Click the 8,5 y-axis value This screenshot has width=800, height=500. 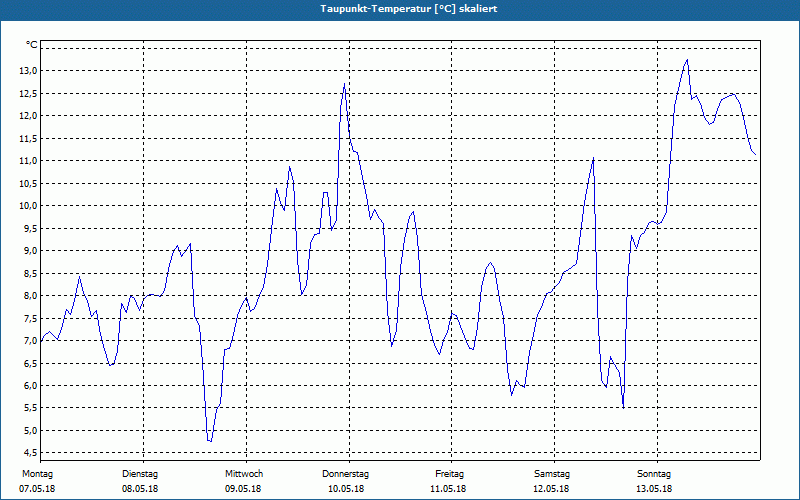pyautogui.click(x=30, y=273)
